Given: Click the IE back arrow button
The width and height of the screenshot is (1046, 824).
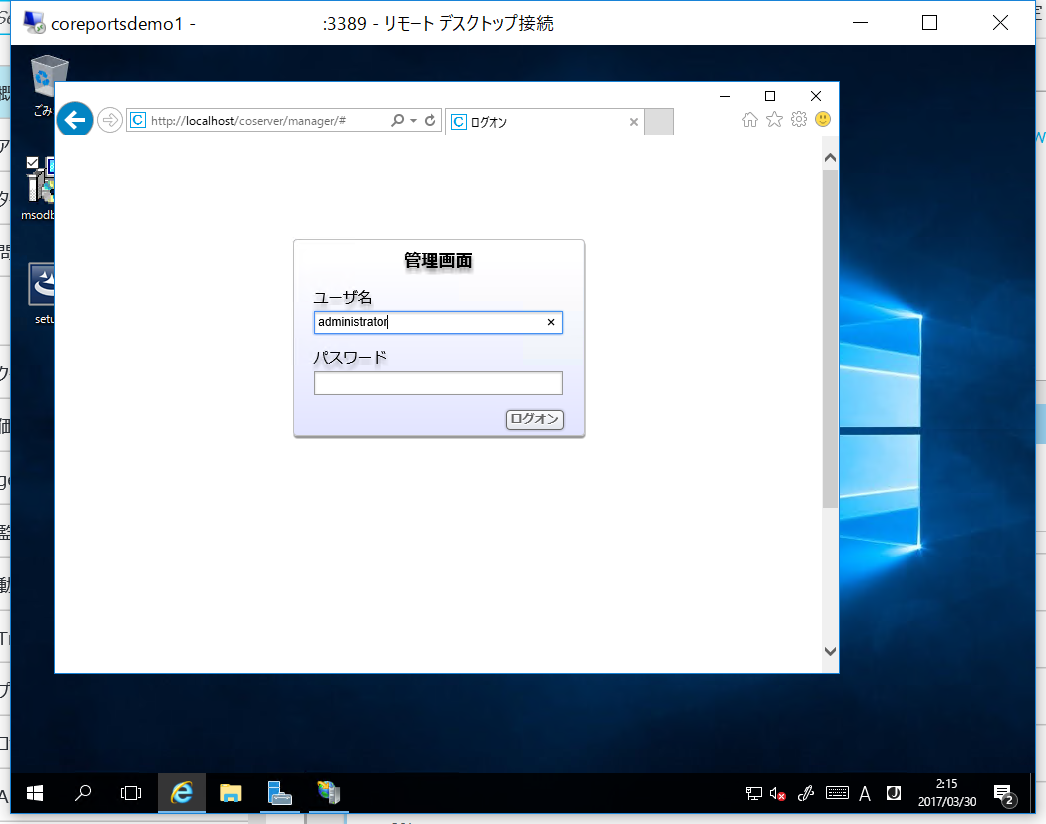Looking at the screenshot, I should (74, 119).
